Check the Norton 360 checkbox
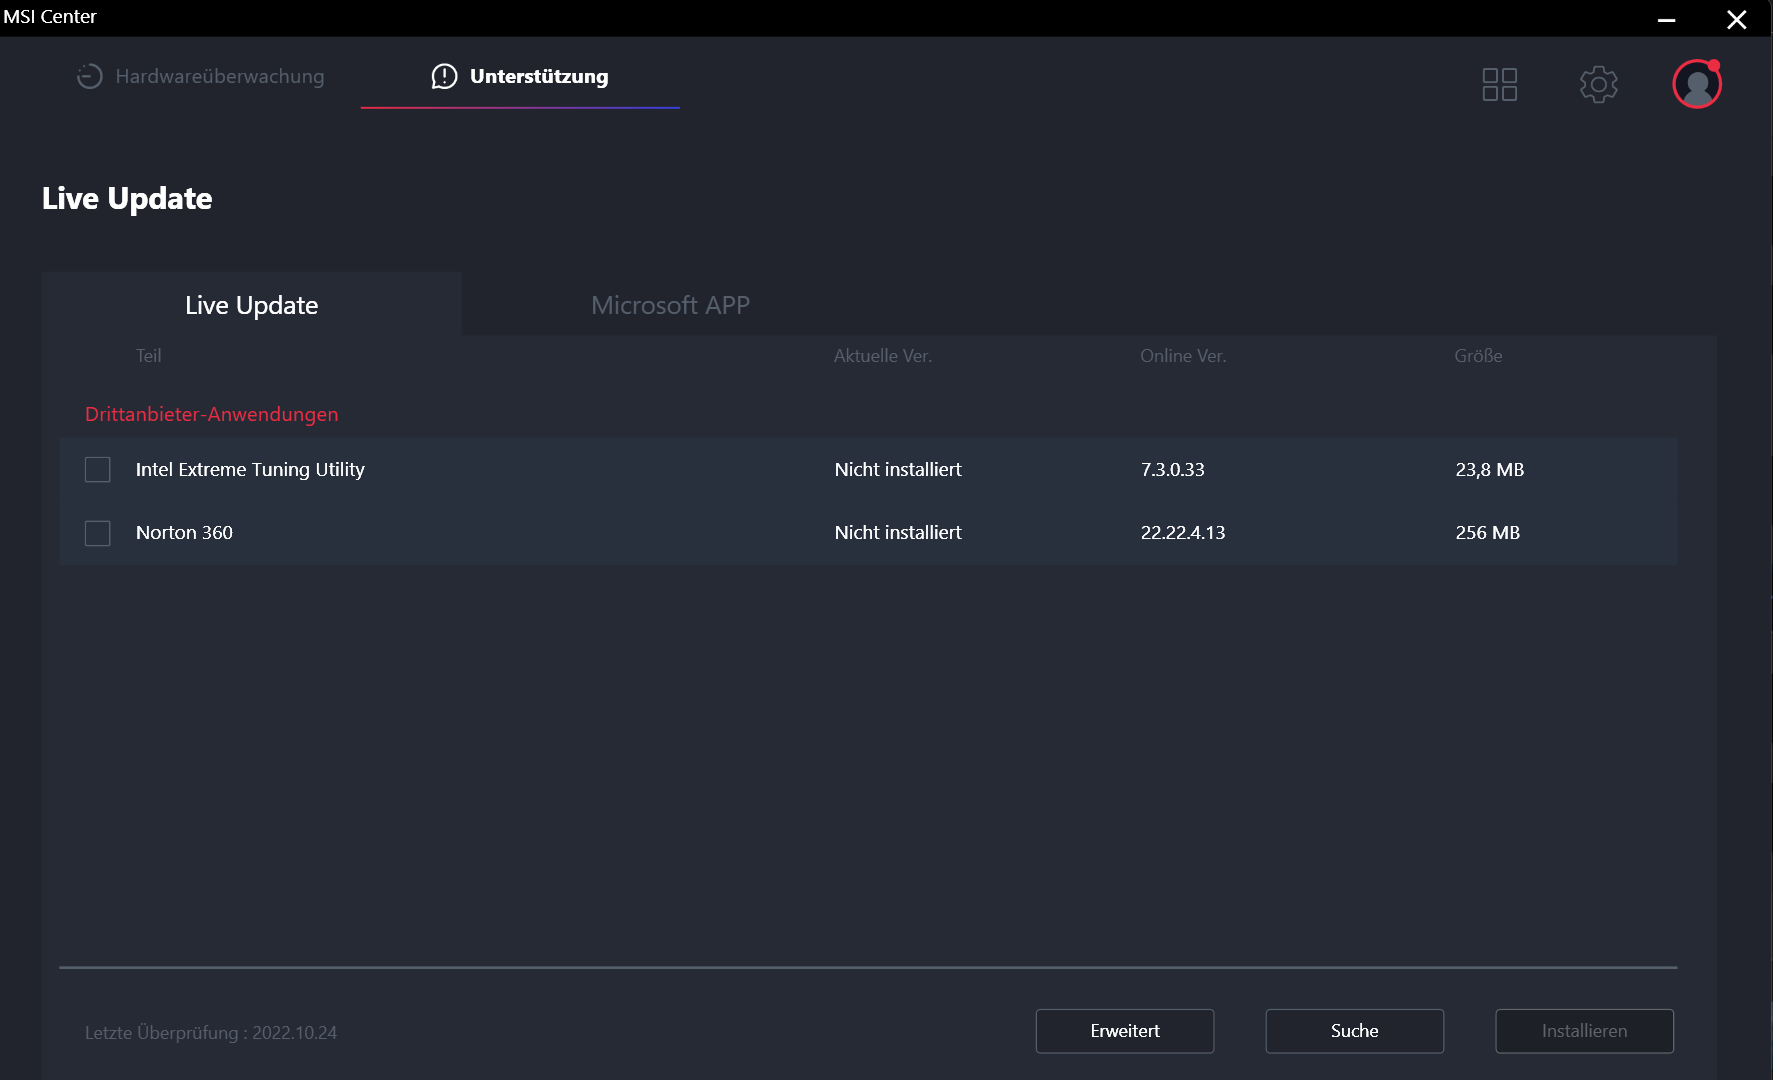Image resolution: width=1773 pixels, height=1080 pixels. pos(98,533)
